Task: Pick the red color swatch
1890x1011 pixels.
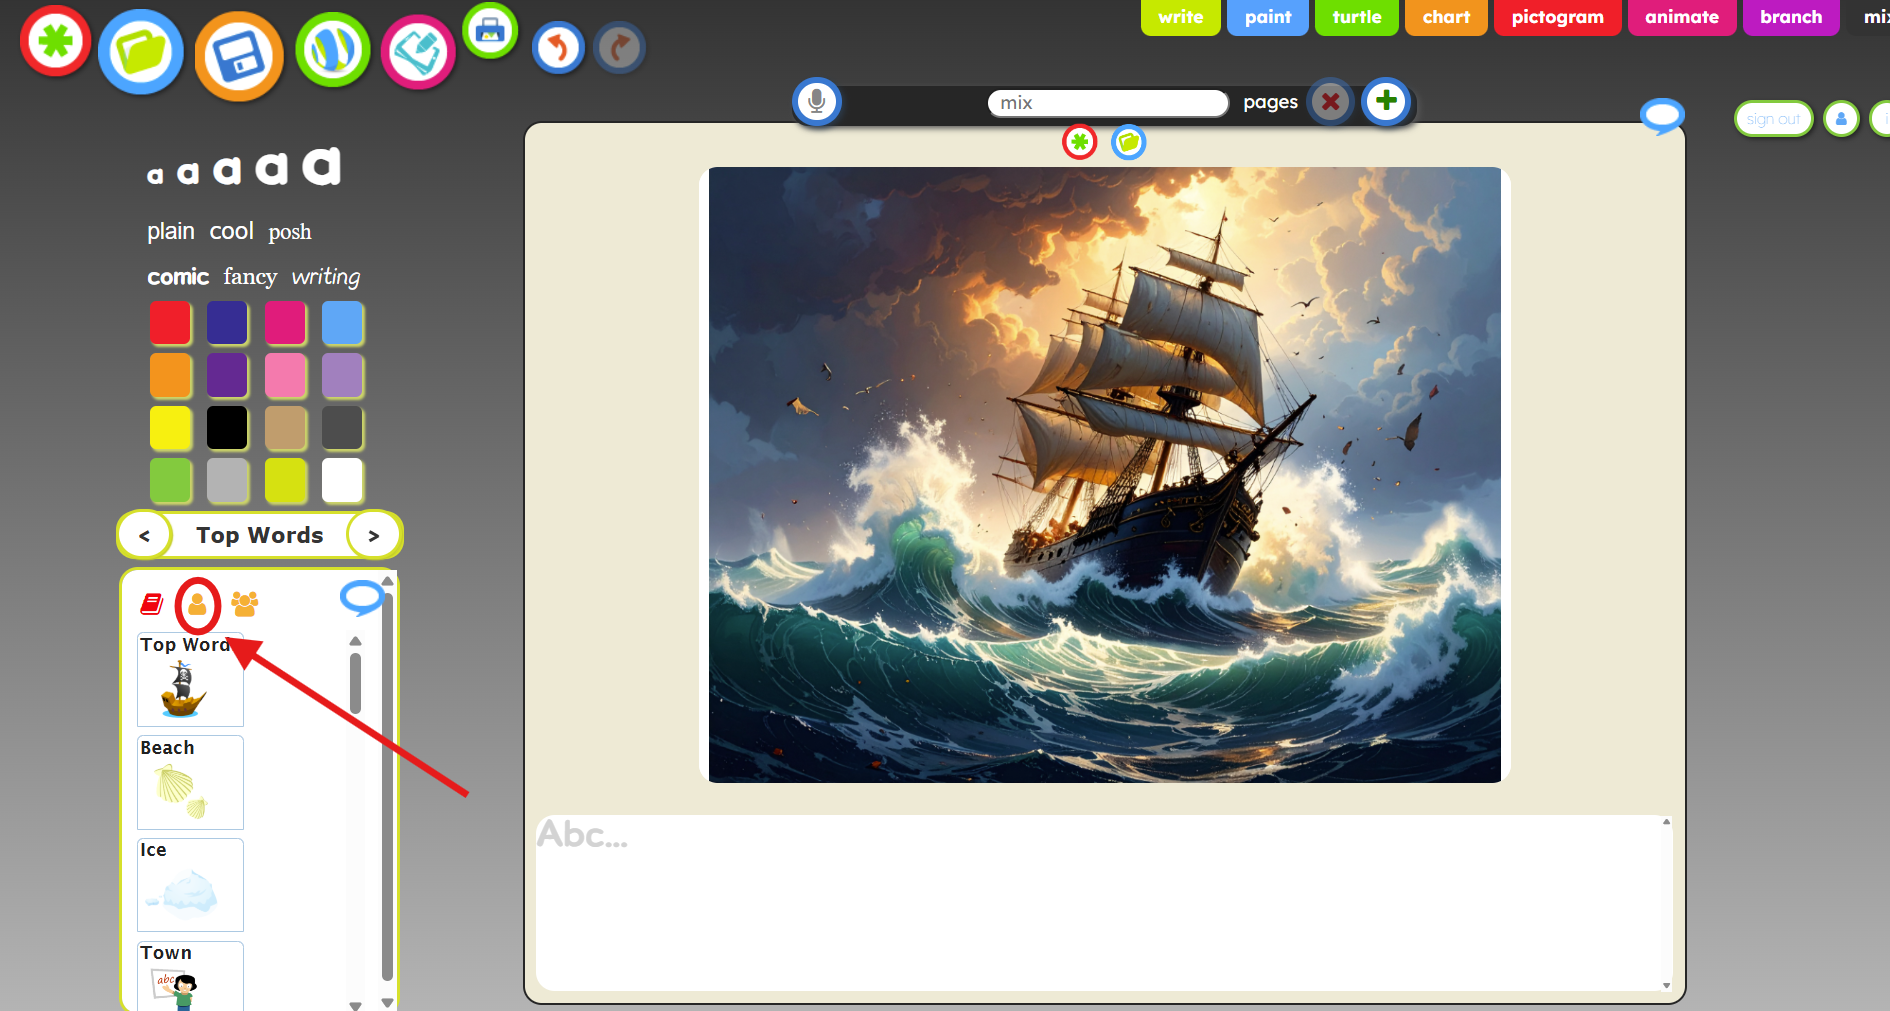Action: click(x=170, y=323)
